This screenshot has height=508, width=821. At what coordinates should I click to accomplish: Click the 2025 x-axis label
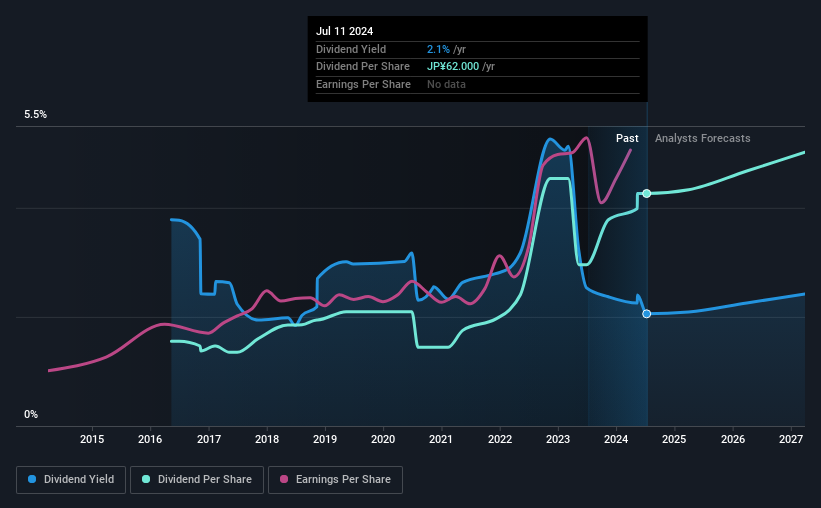tap(674, 439)
